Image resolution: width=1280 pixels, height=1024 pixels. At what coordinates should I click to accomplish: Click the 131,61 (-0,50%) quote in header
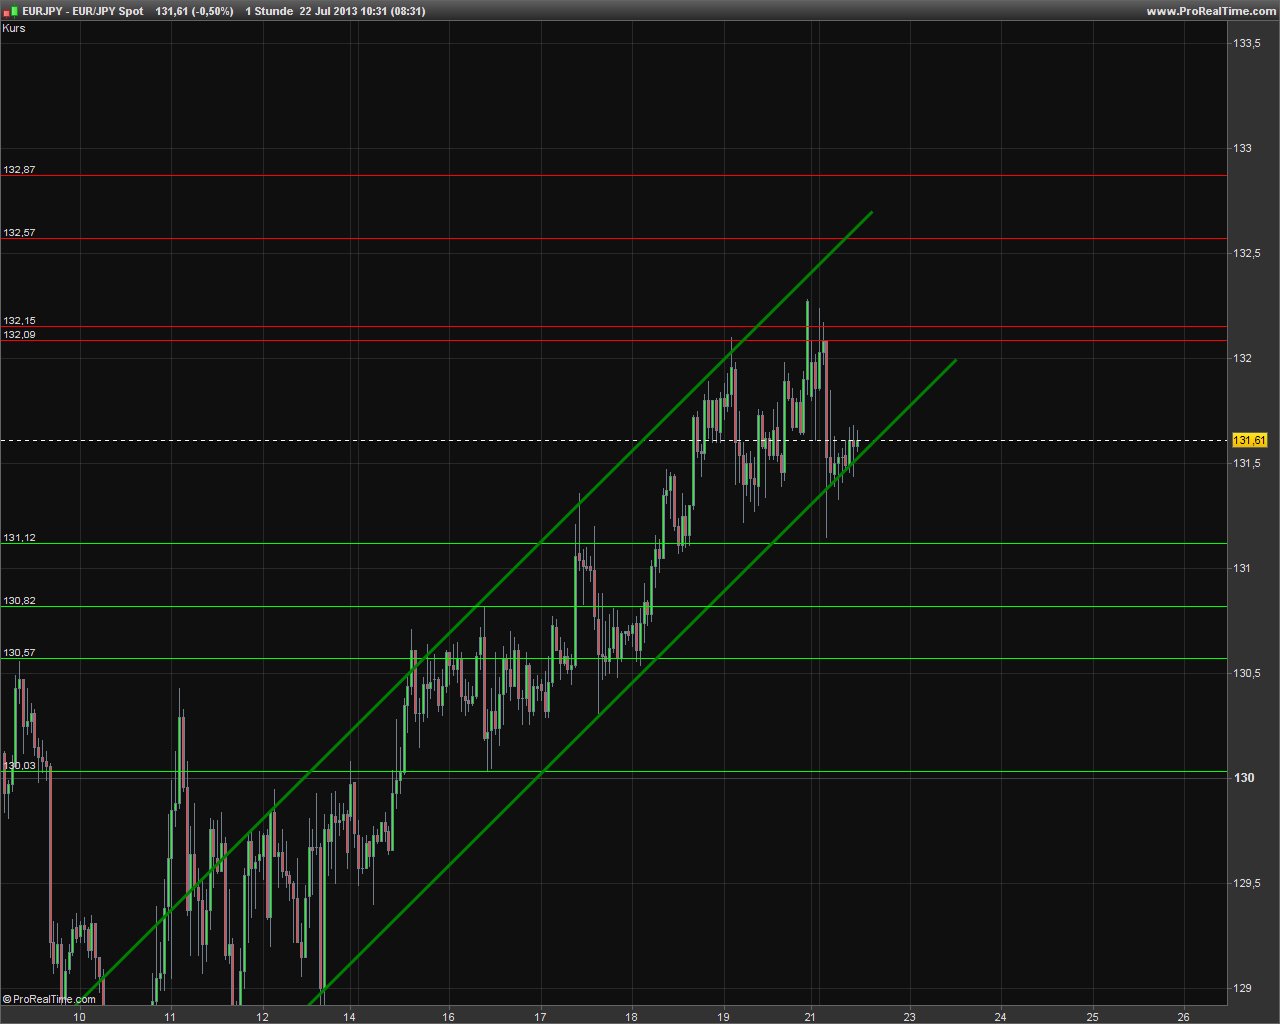tap(194, 11)
